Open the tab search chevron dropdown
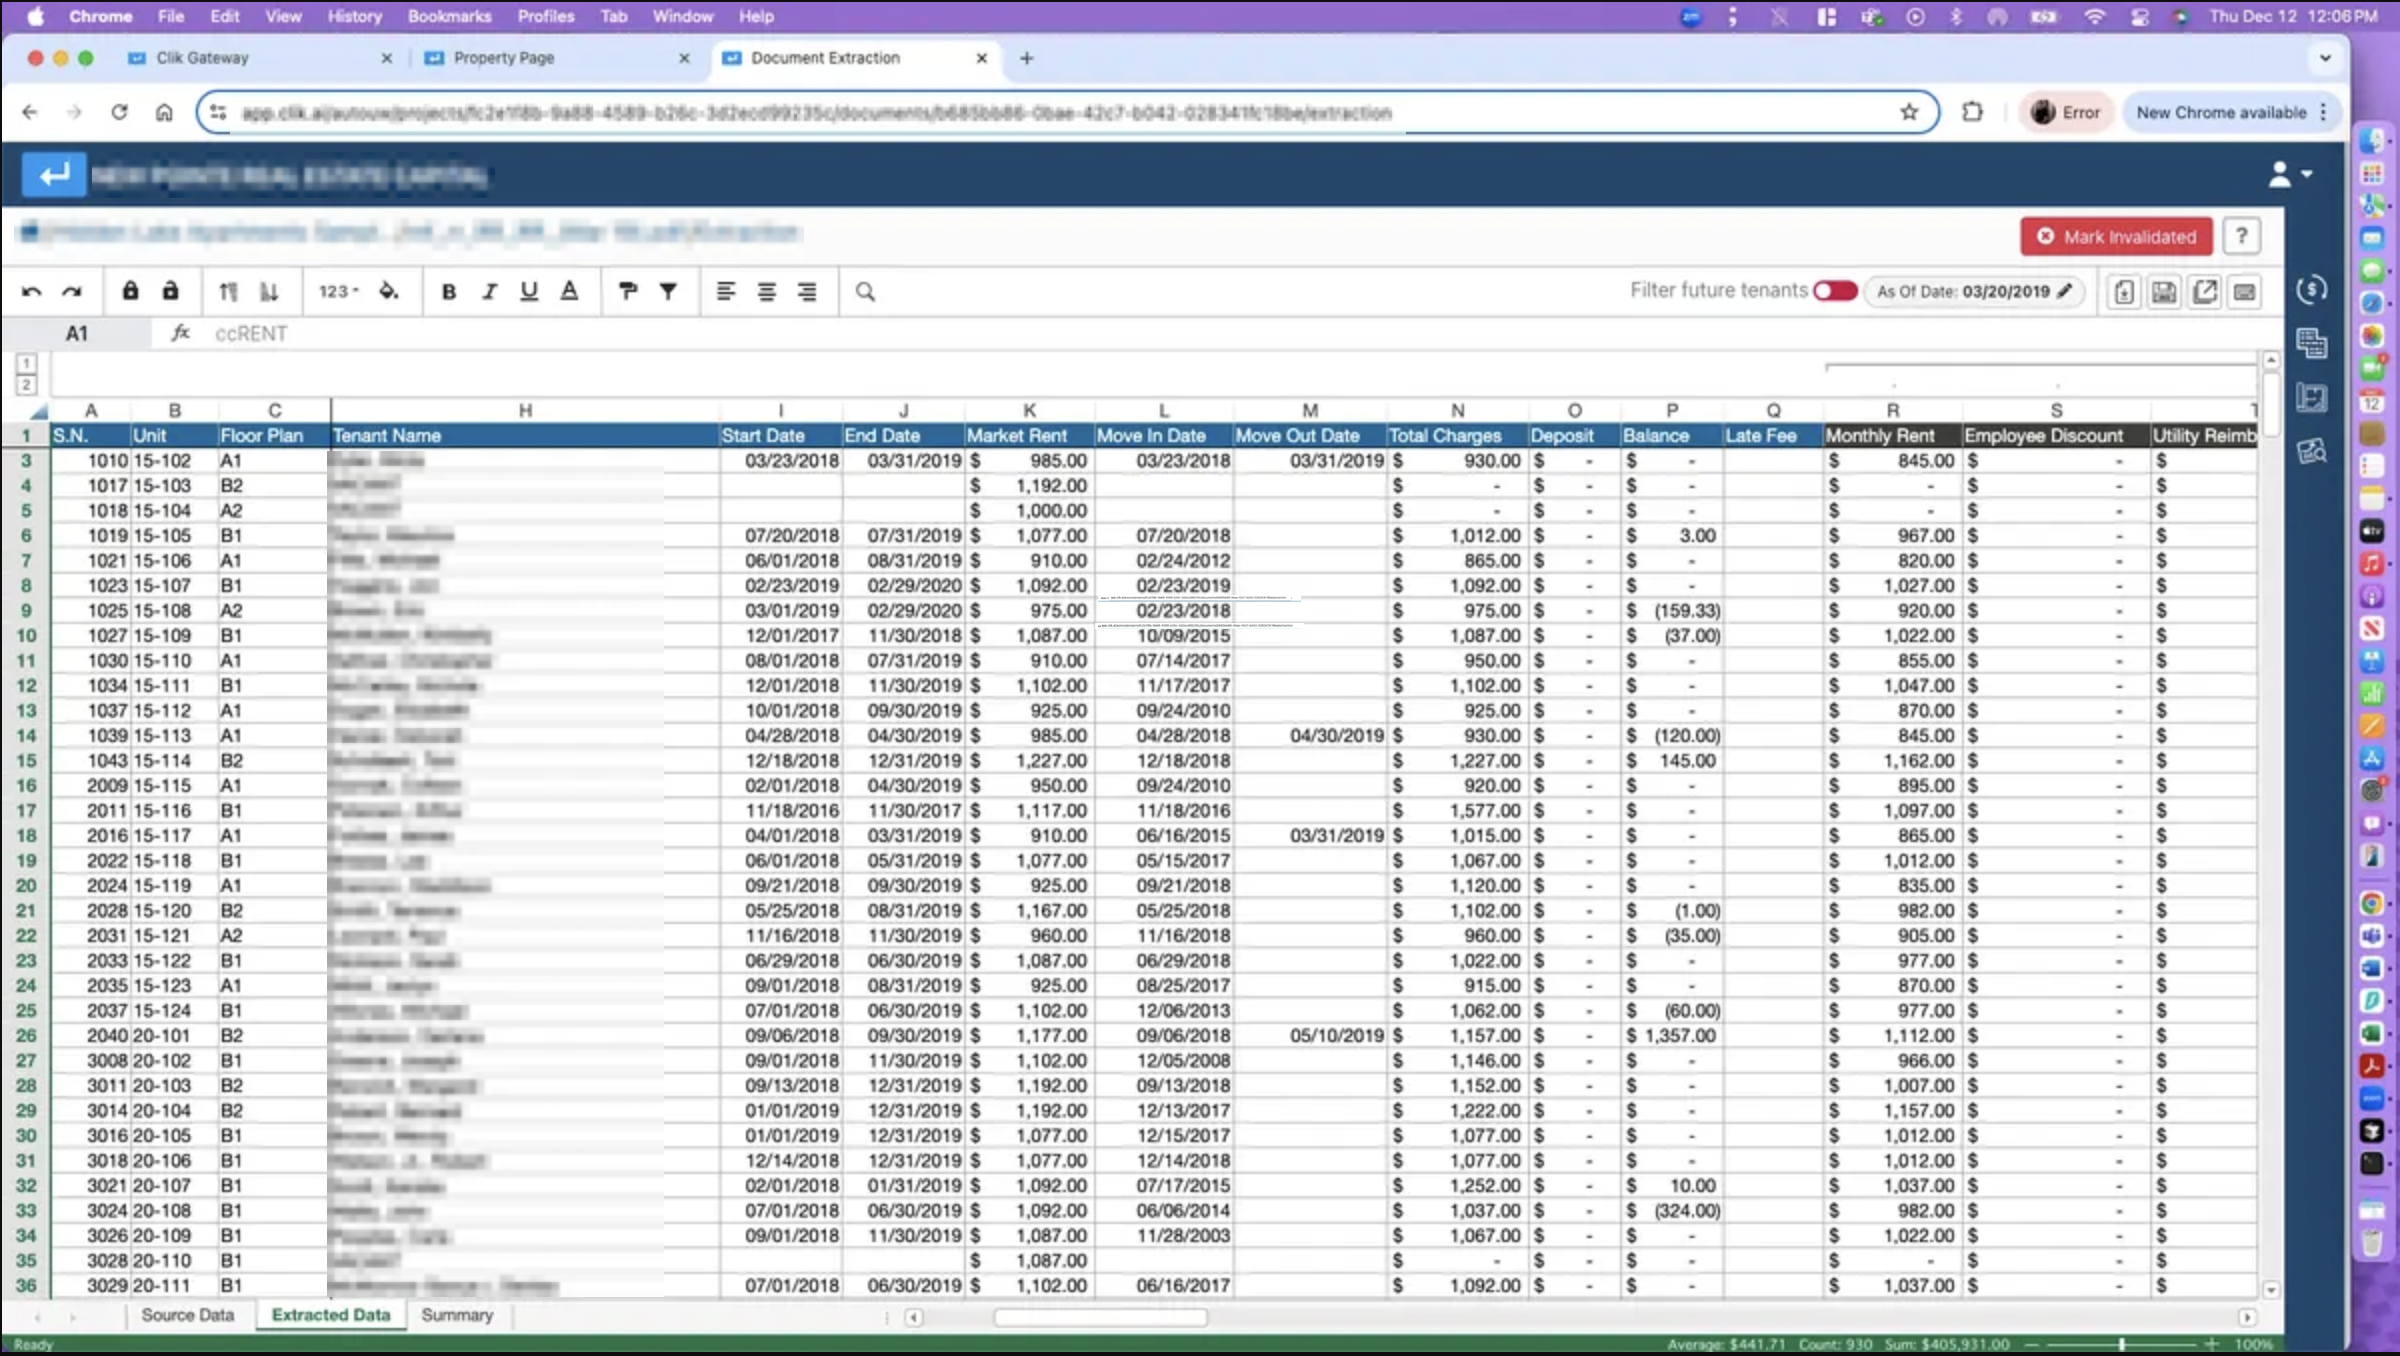The height and width of the screenshot is (1356, 2400). [2325, 58]
